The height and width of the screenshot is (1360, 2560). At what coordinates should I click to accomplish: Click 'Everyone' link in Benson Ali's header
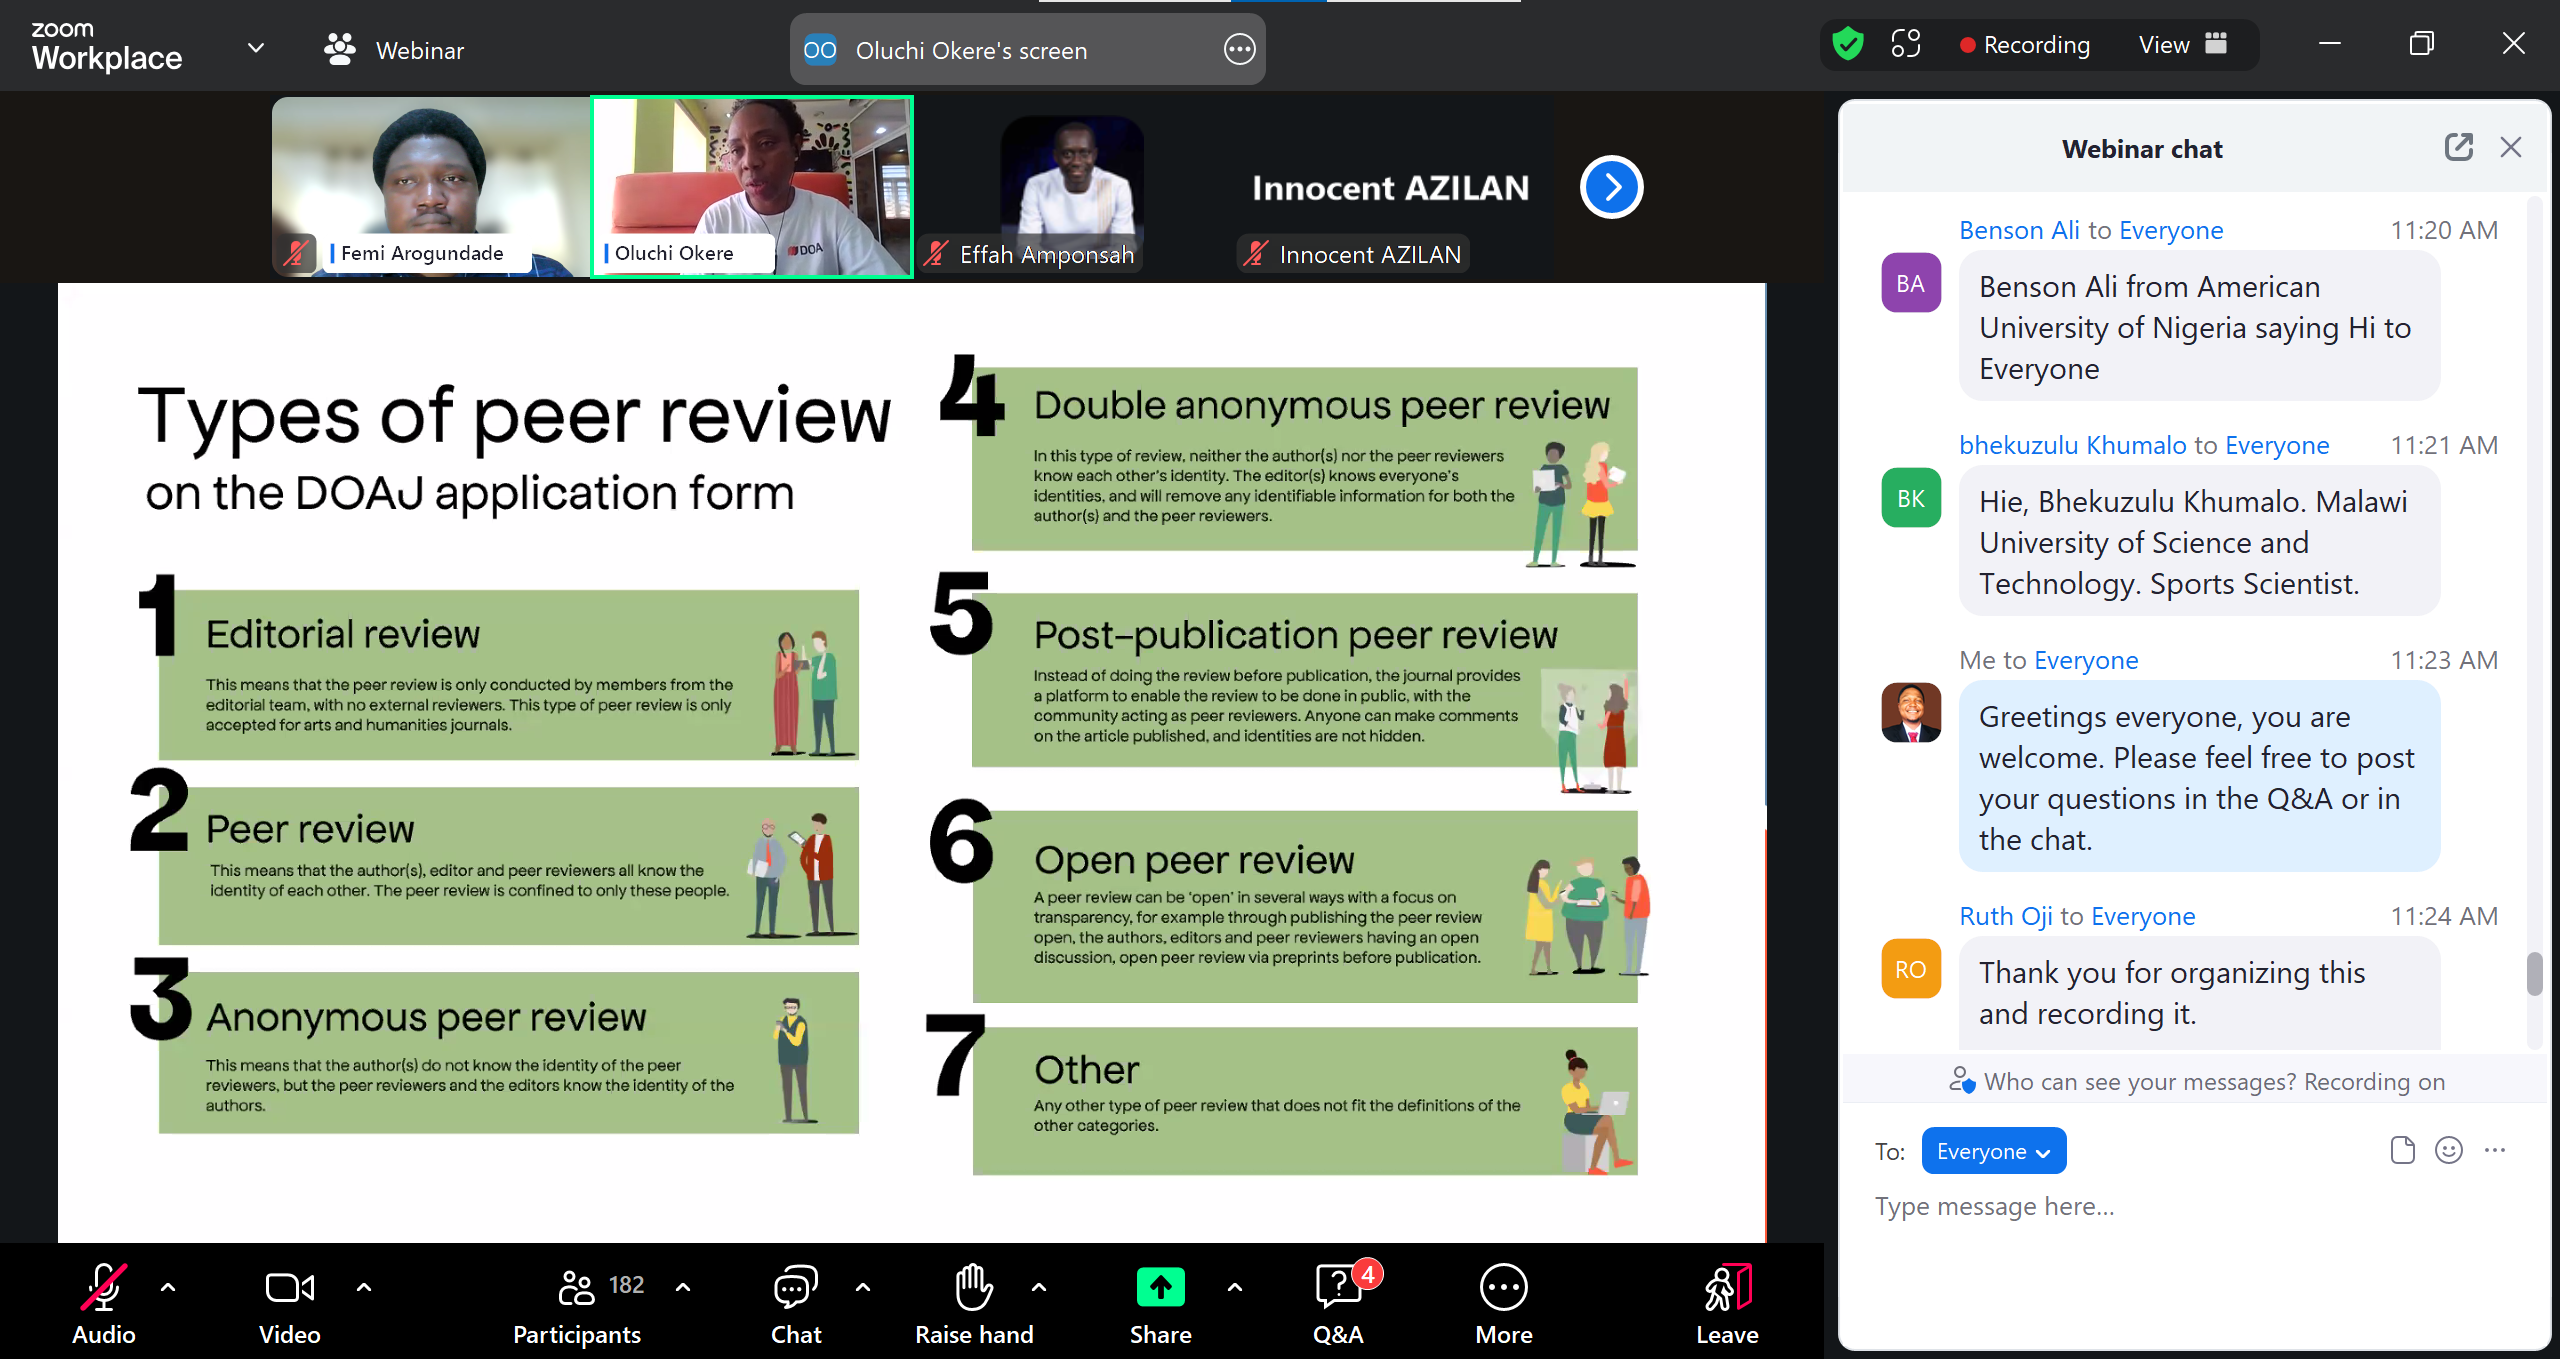2171,230
